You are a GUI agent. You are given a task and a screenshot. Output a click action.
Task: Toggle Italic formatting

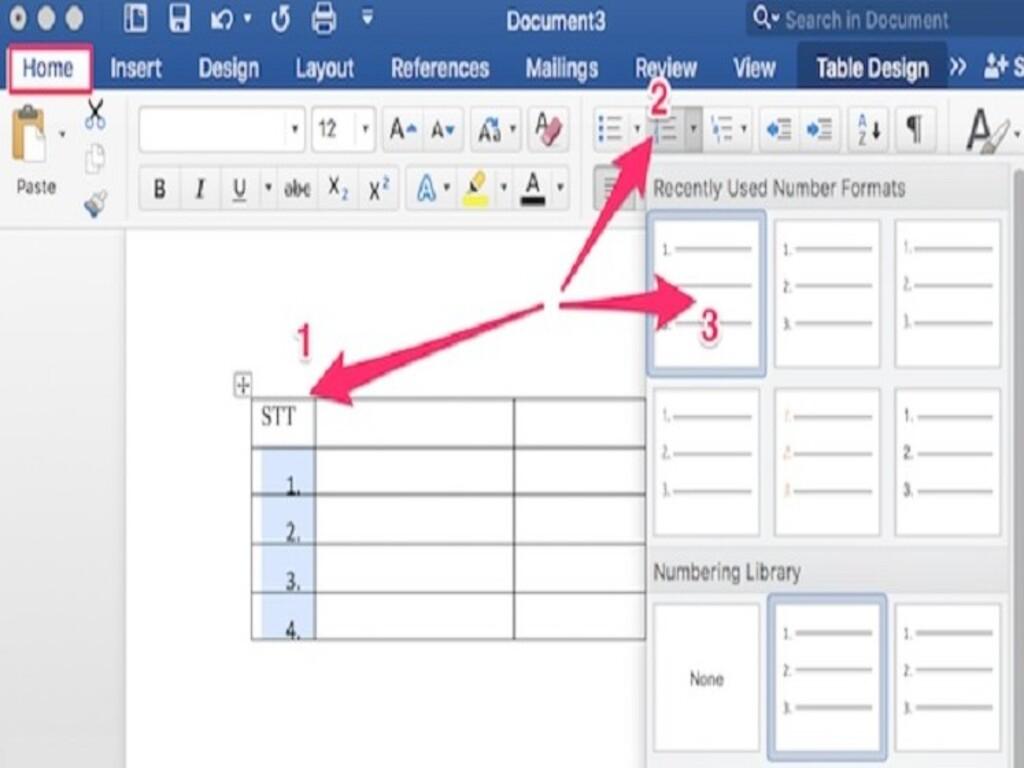coord(199,188)
